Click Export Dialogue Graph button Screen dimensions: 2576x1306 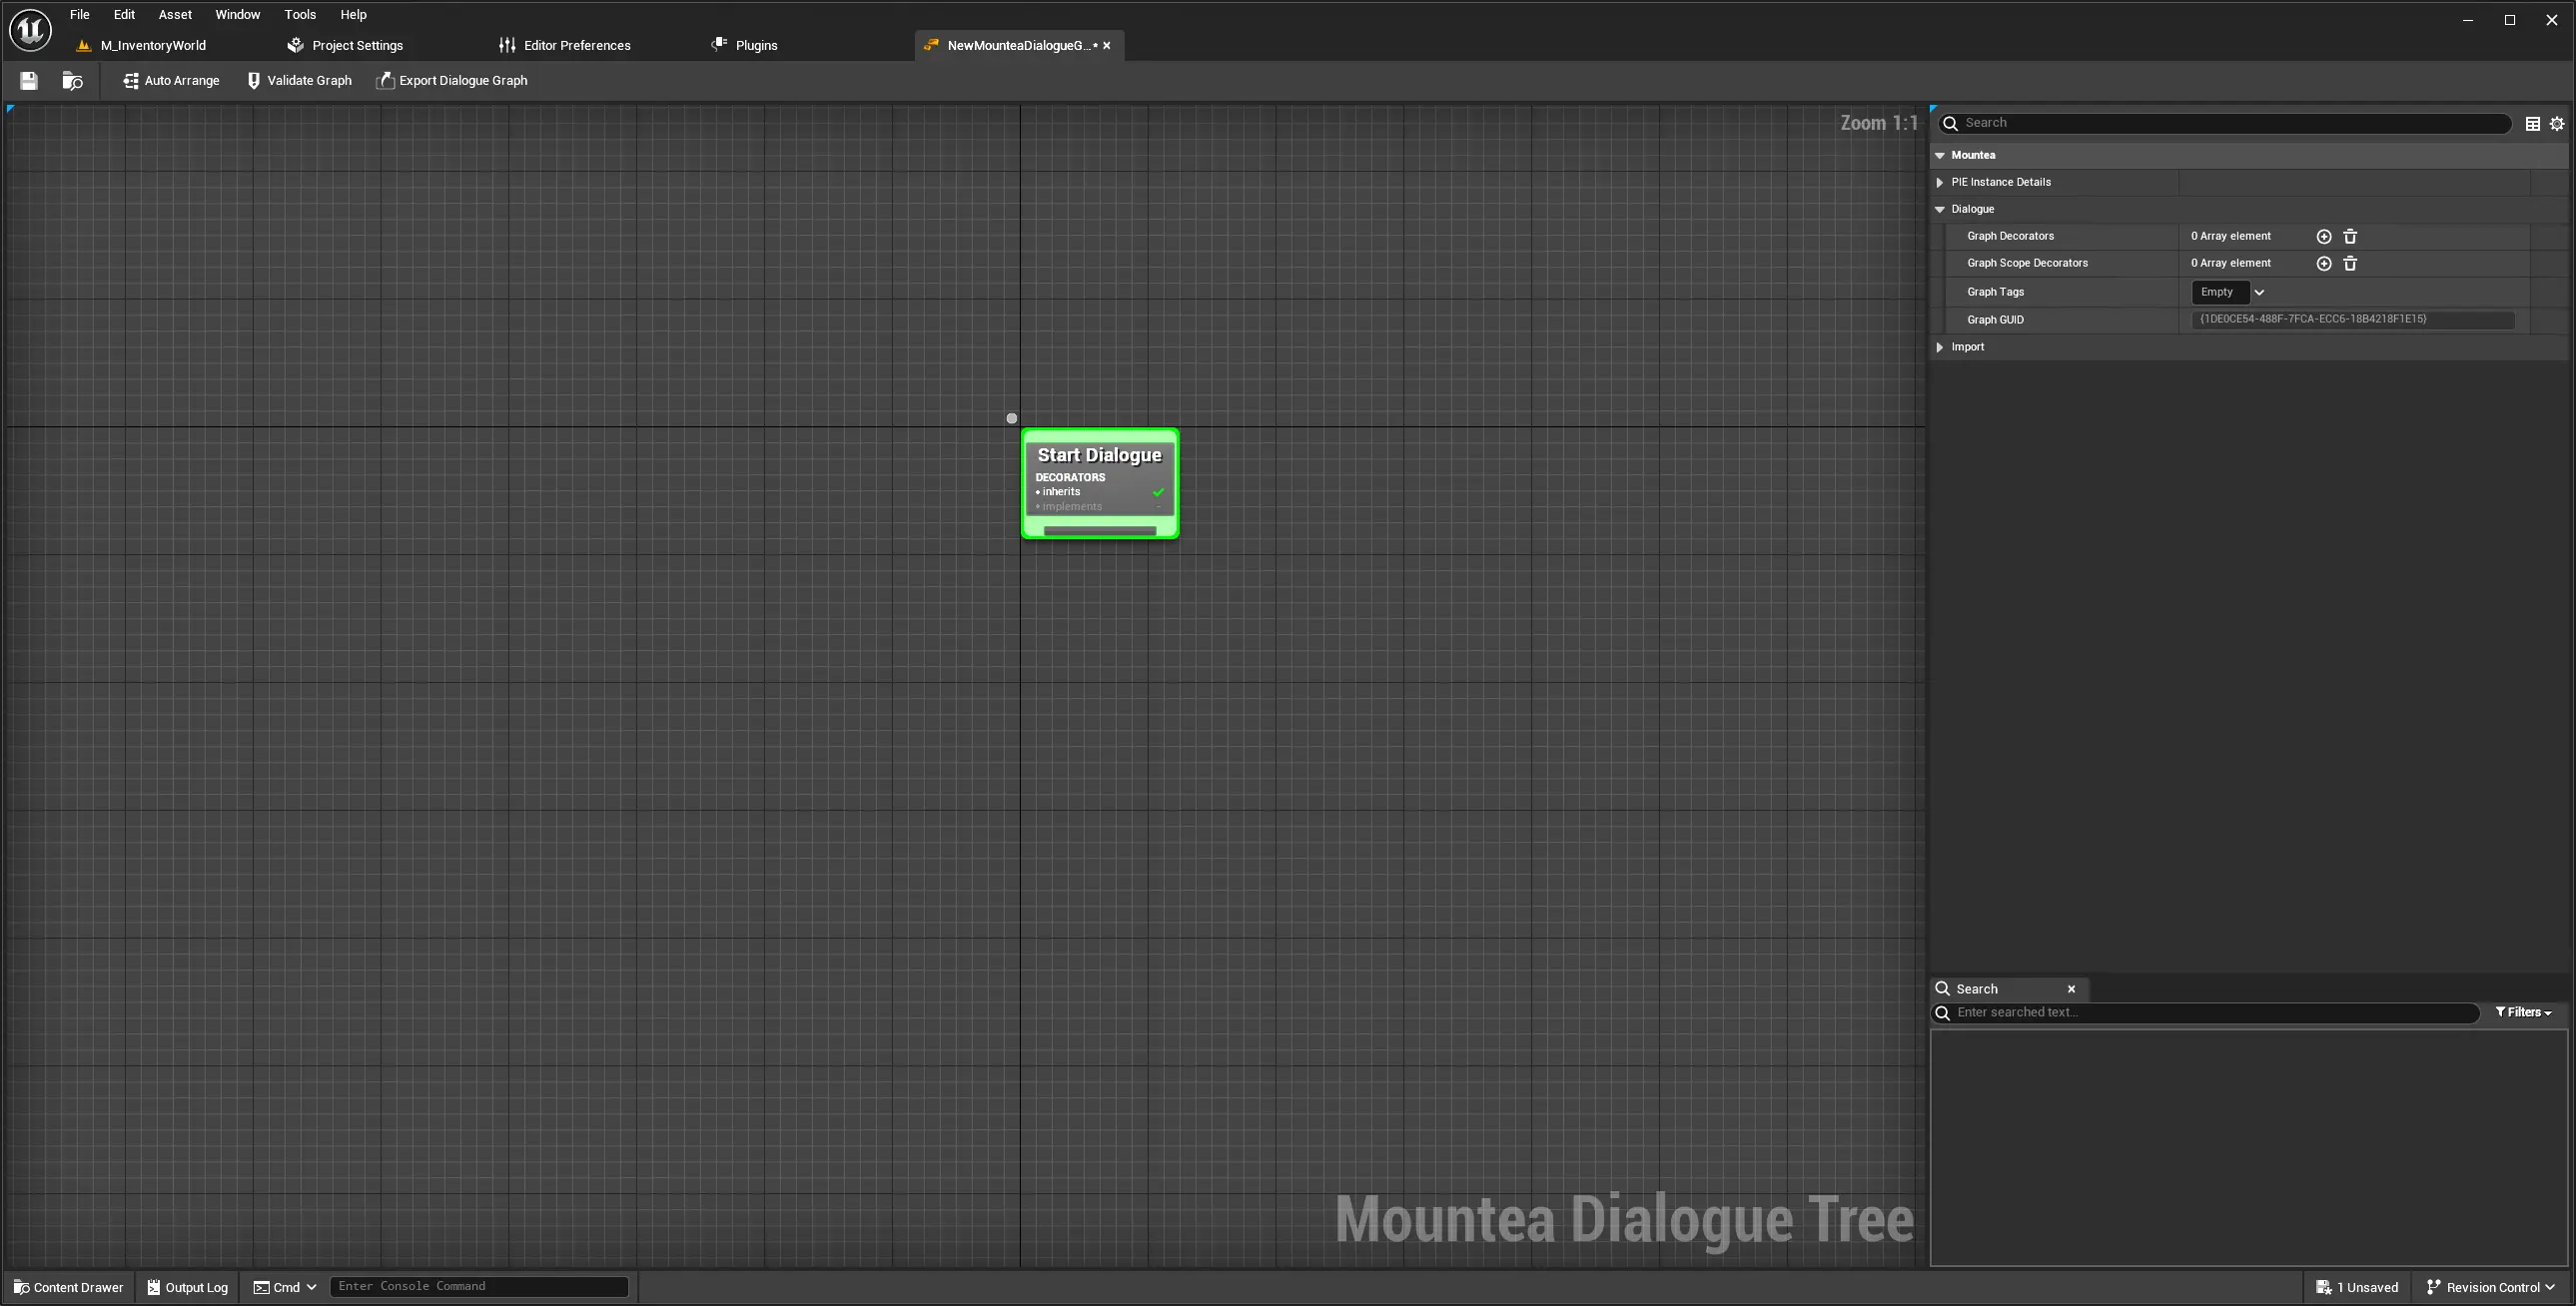tap(452, 81)
